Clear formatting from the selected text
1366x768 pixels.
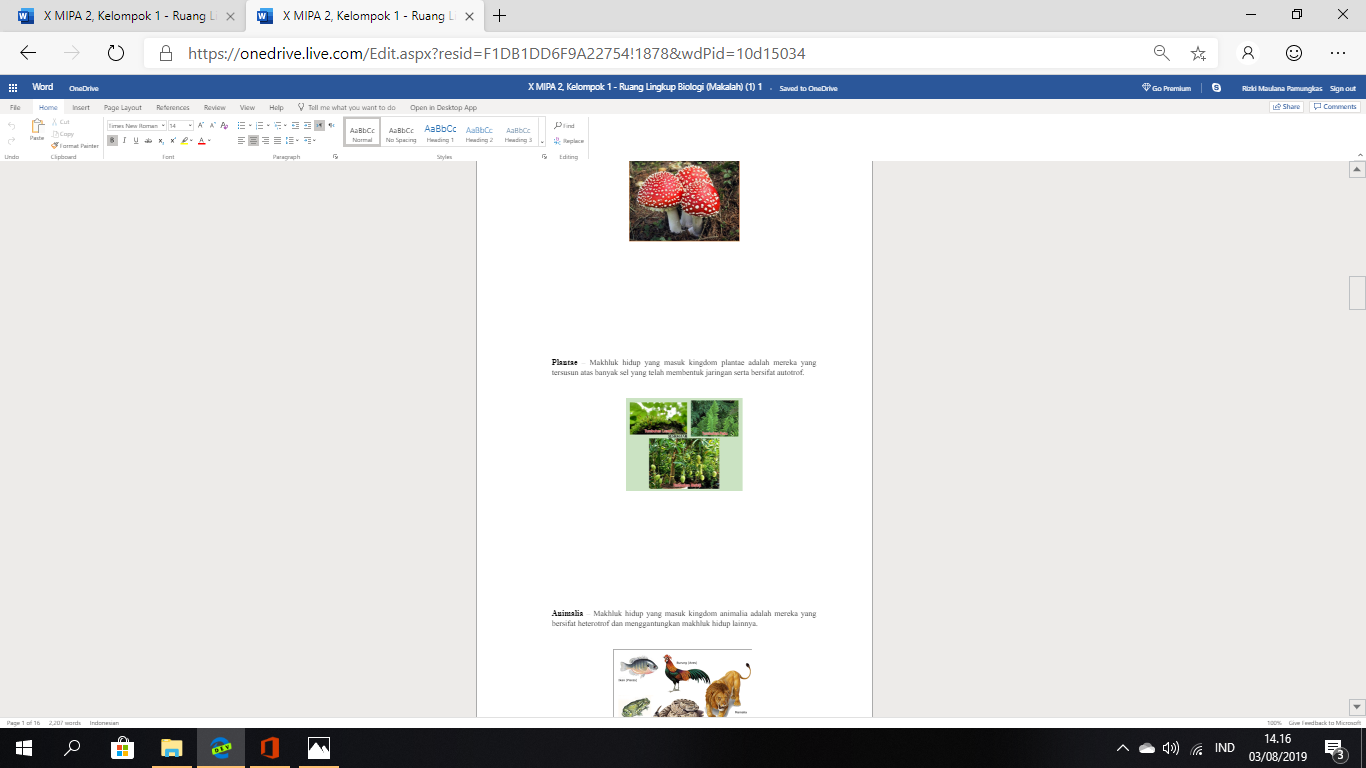(225, 126)
